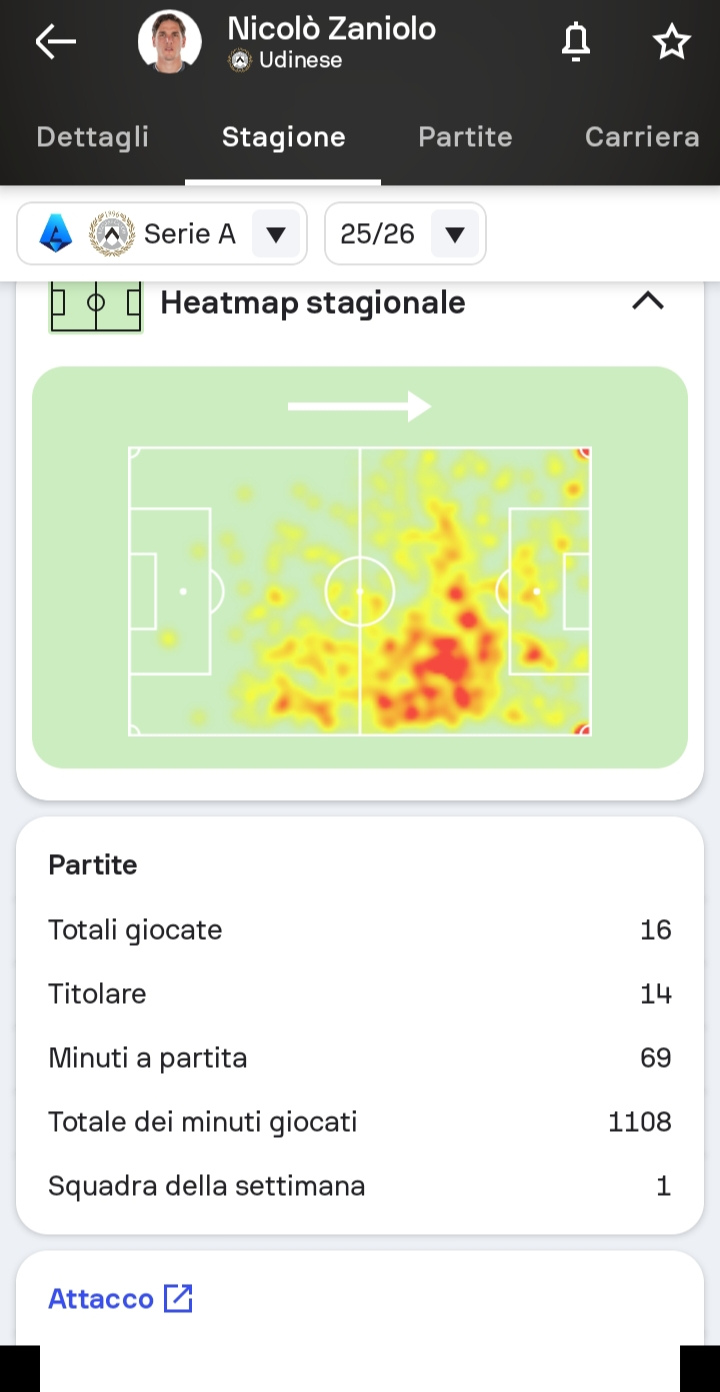Image resolution: width=720 pixels, height=1392 pixels.
Task: Tap the Squadra della settimana row
Action: [x=360, y=1186]
